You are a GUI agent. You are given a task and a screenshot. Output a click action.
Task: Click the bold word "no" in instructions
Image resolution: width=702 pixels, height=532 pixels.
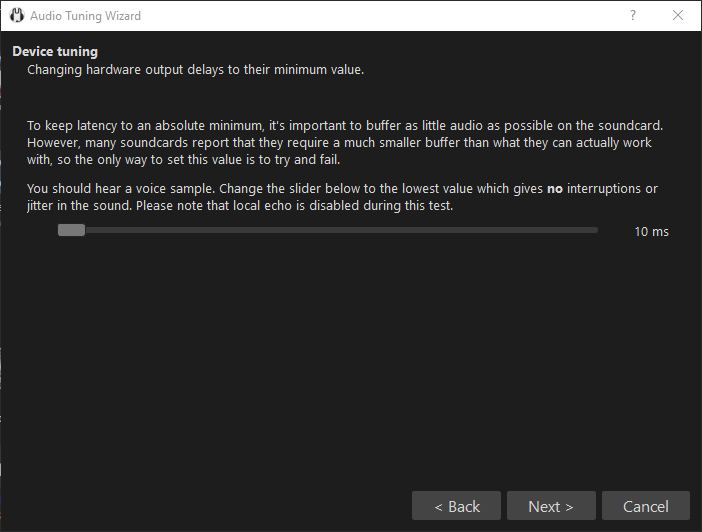coord(555,189)
